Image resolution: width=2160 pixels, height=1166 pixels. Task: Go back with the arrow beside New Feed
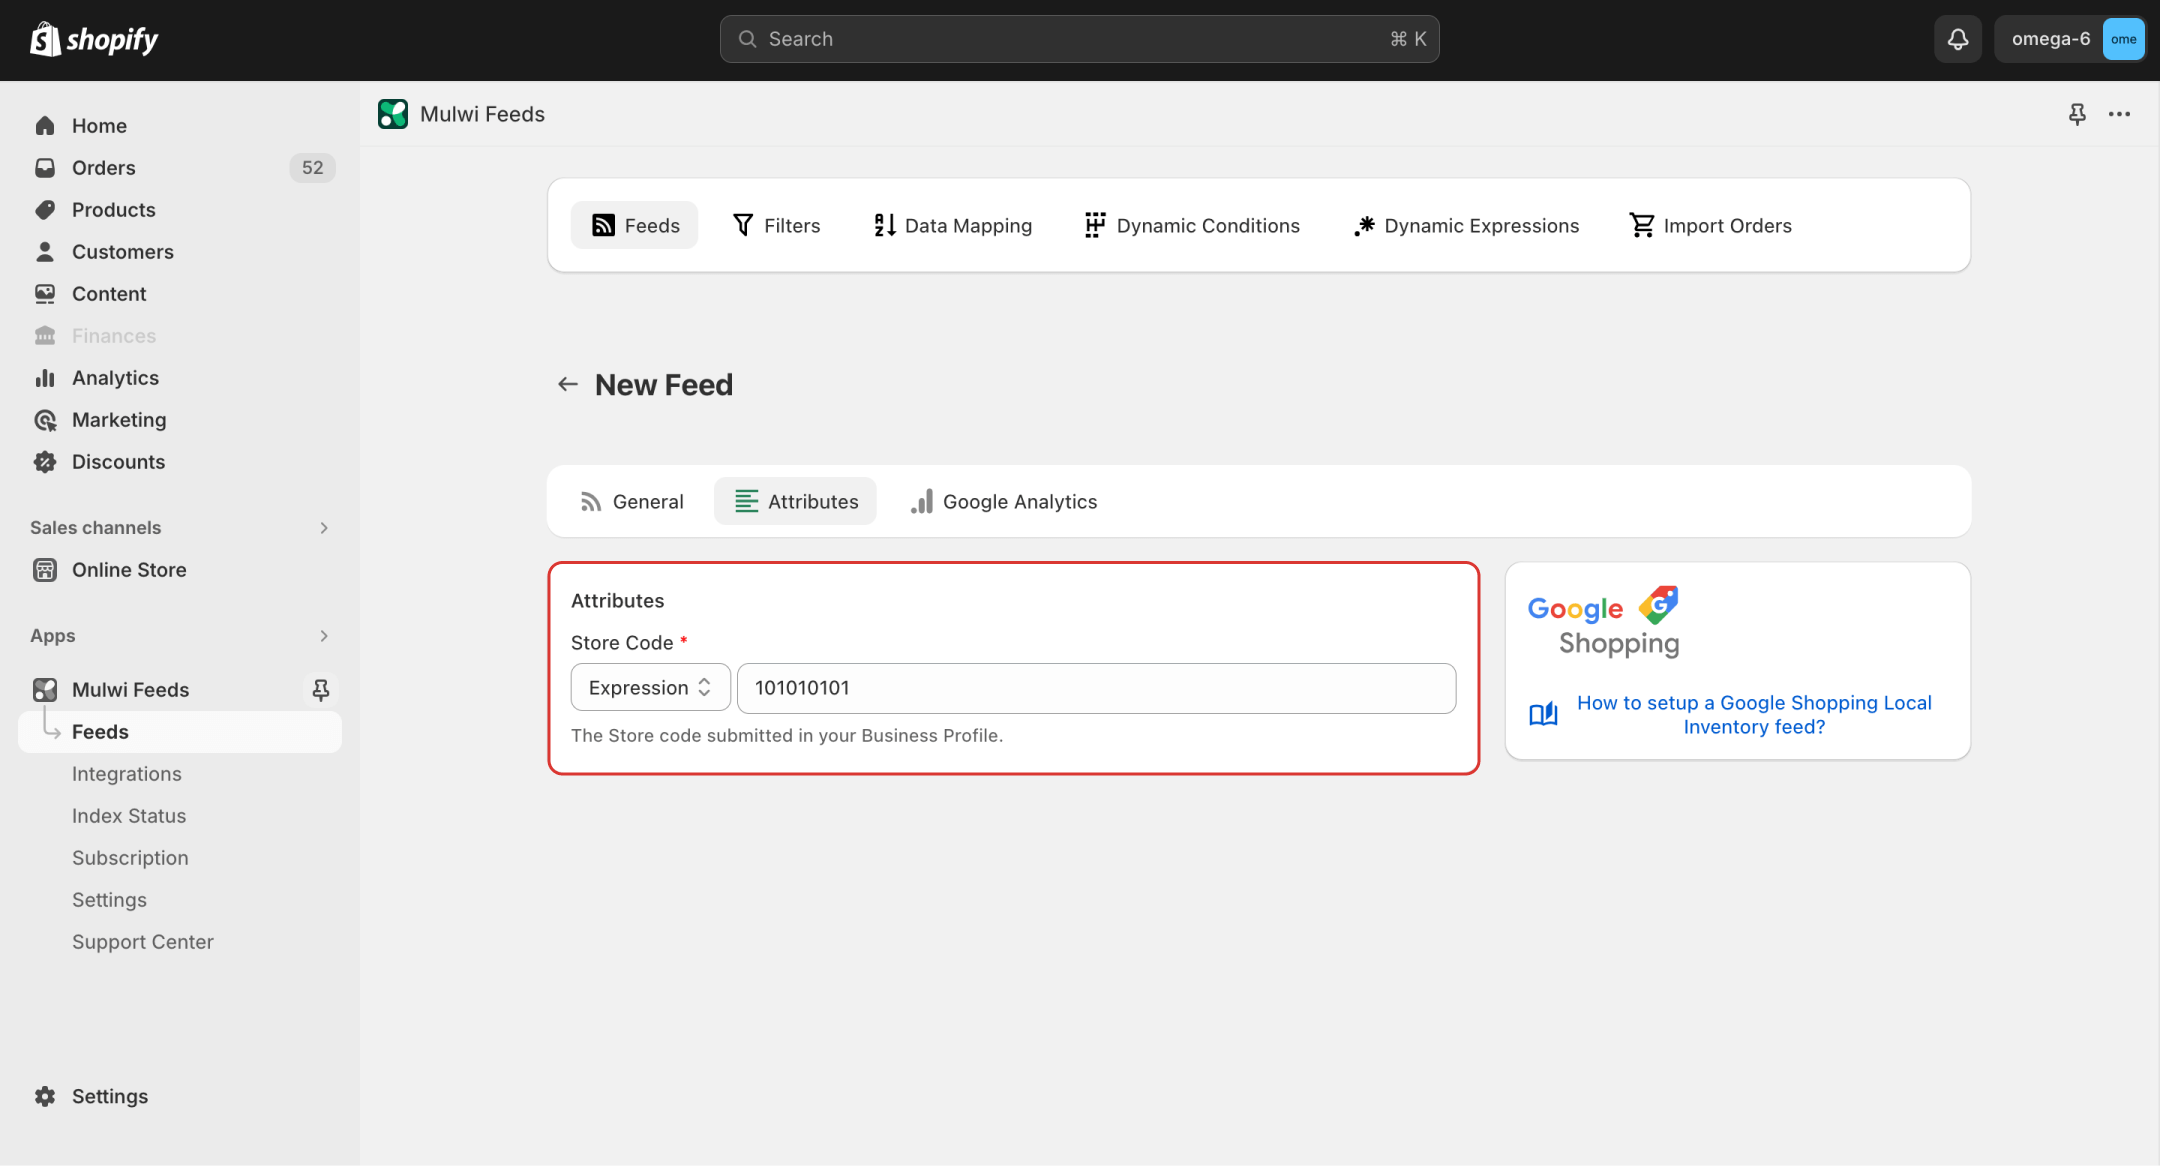pos(568,385)
